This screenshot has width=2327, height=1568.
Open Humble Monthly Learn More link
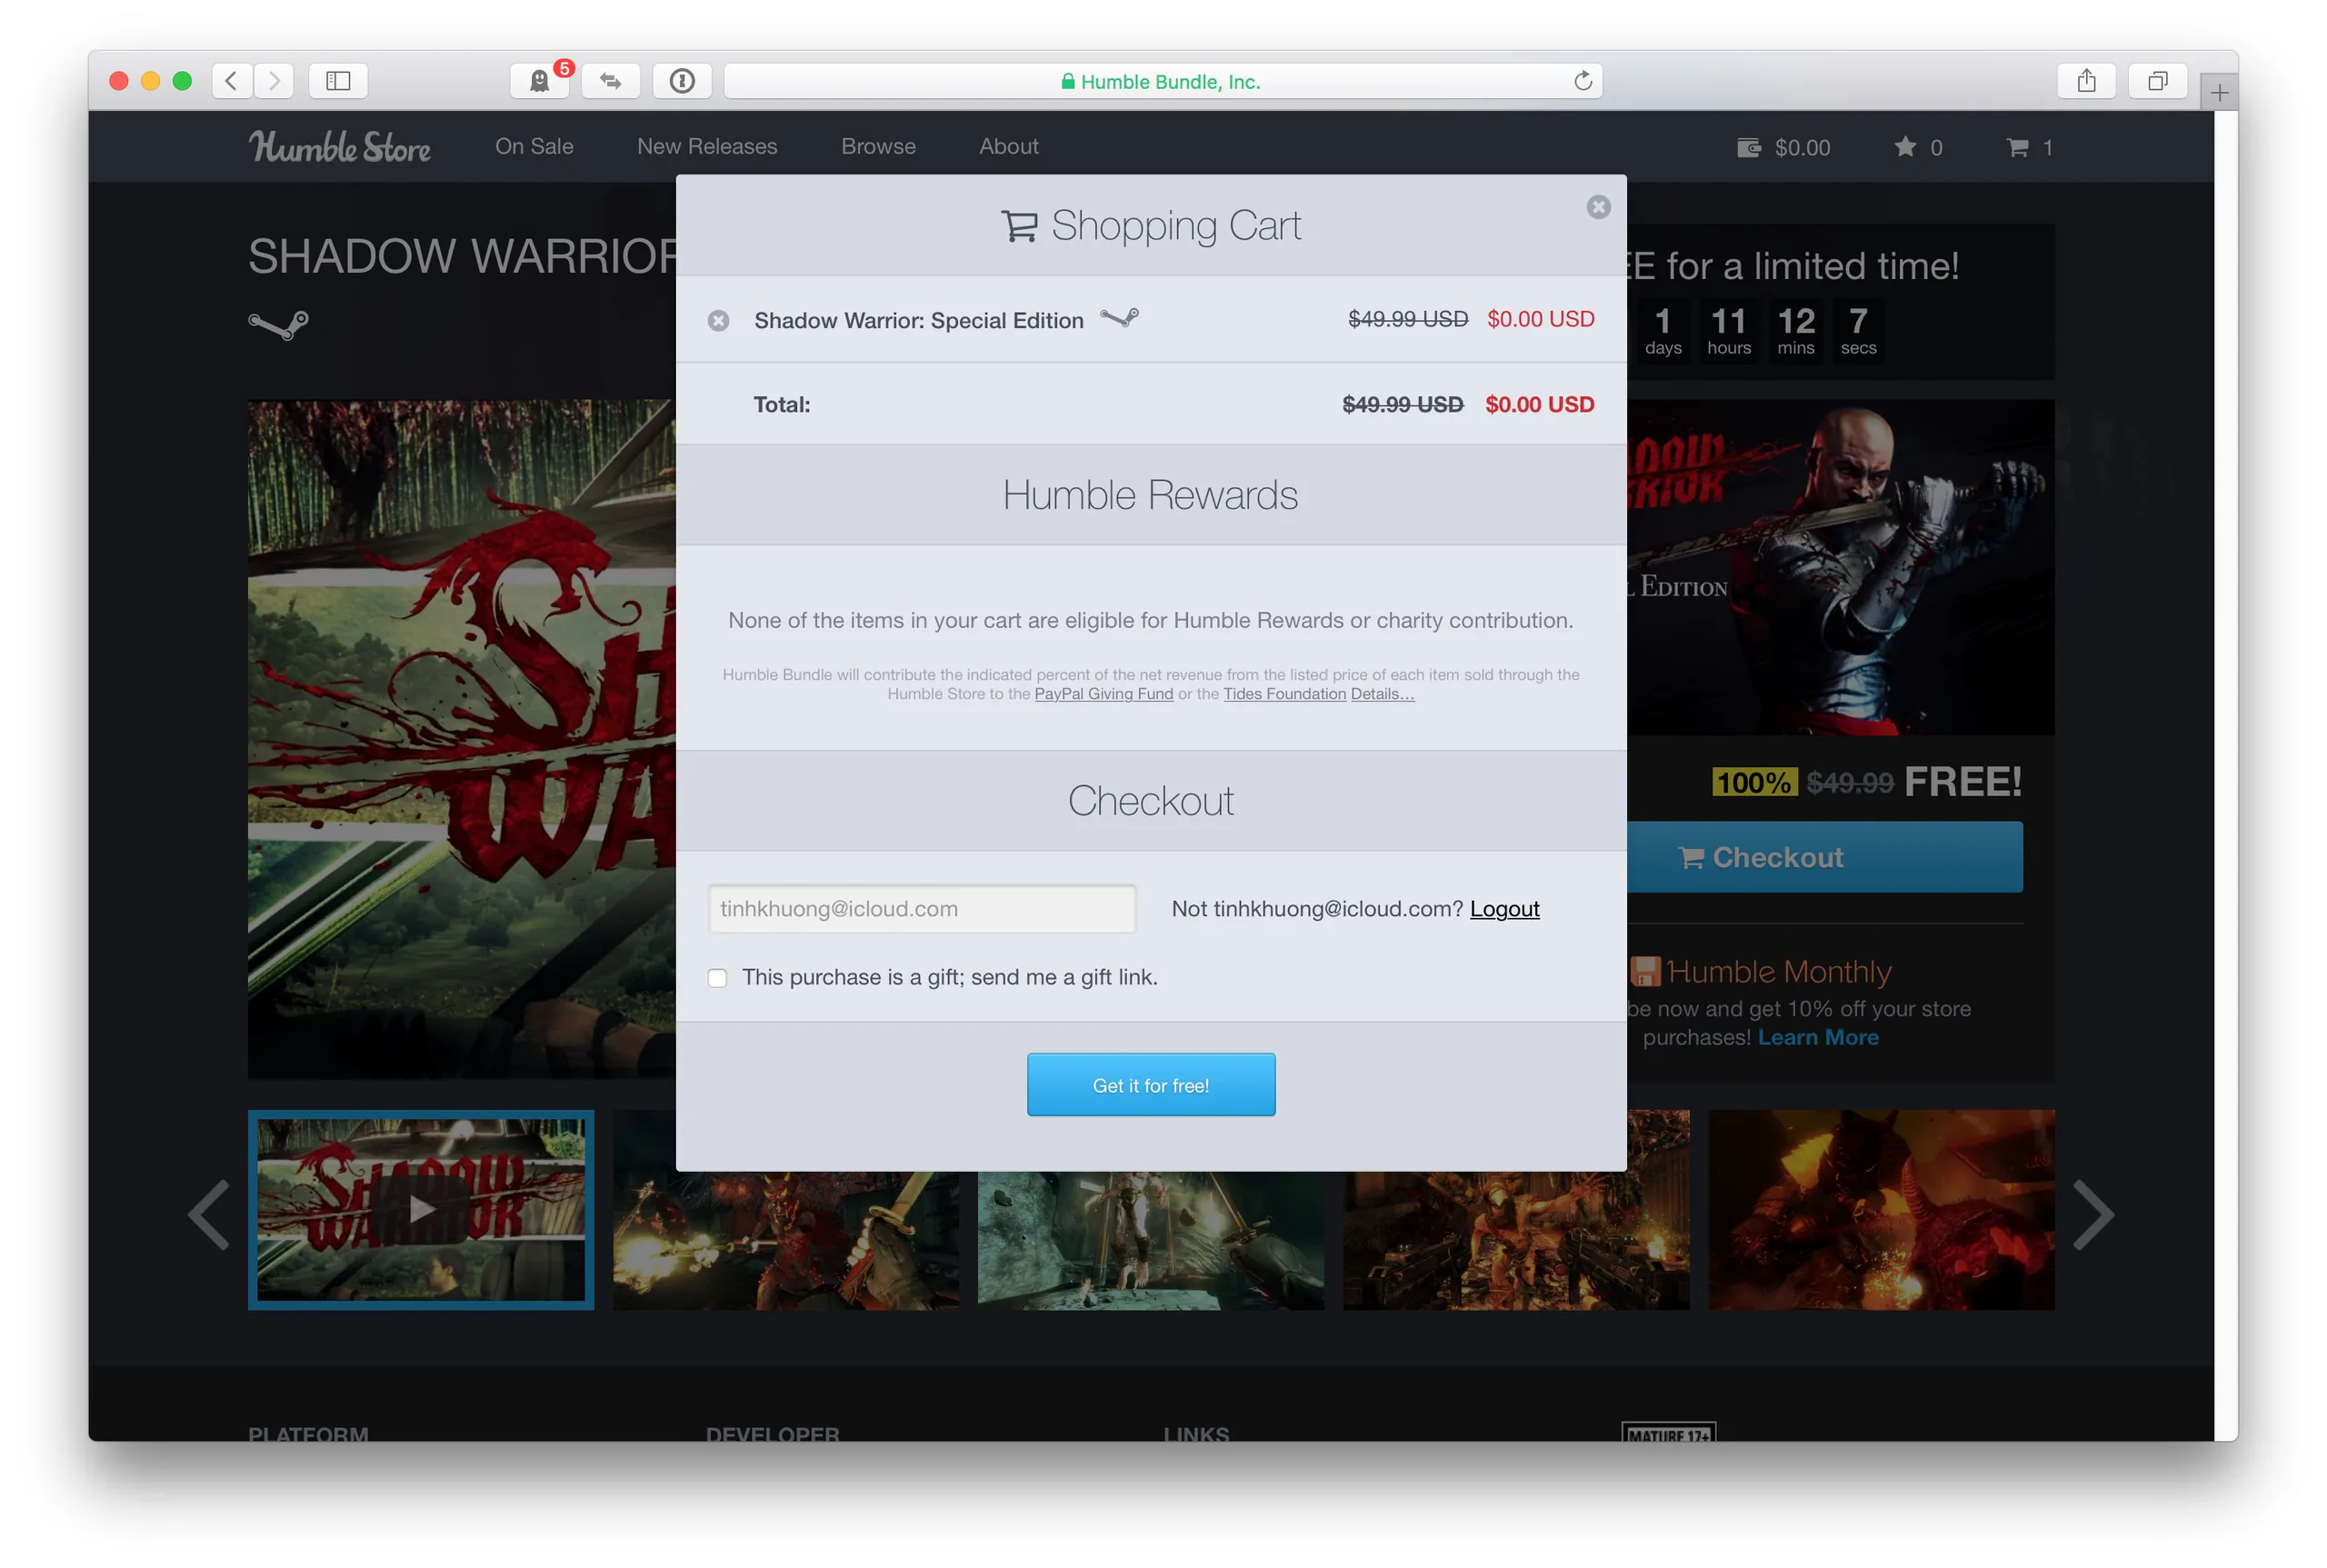1817,1037
